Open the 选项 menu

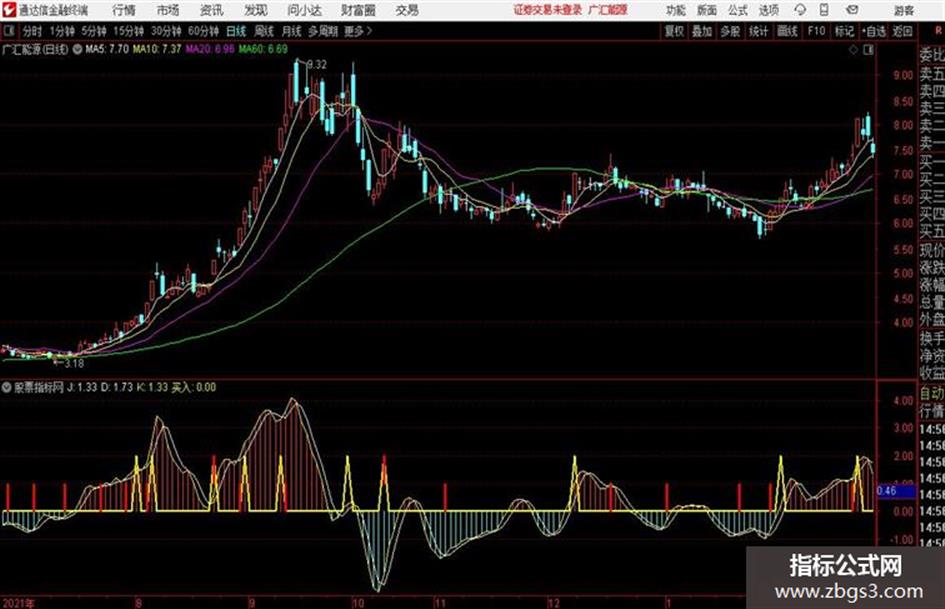(x=769, y=10)
